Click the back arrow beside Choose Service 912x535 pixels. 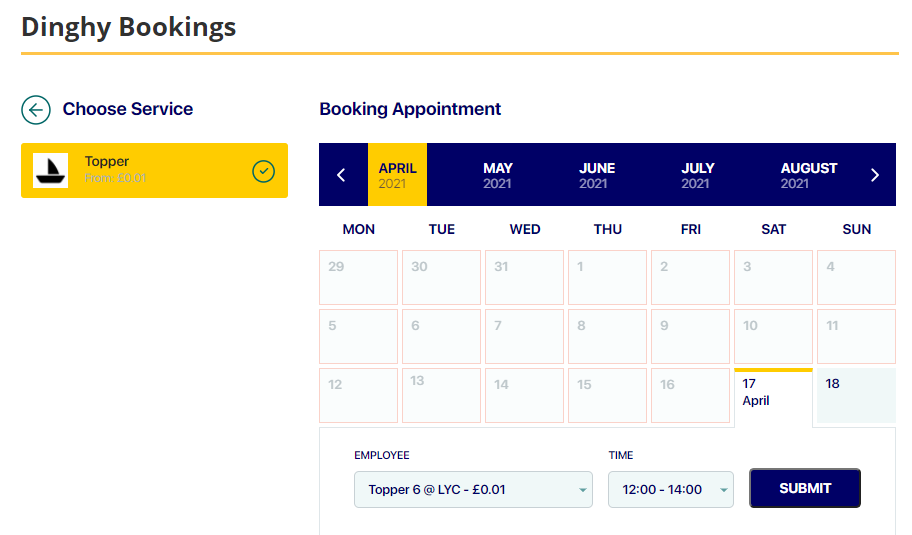(x=36, y=110)
